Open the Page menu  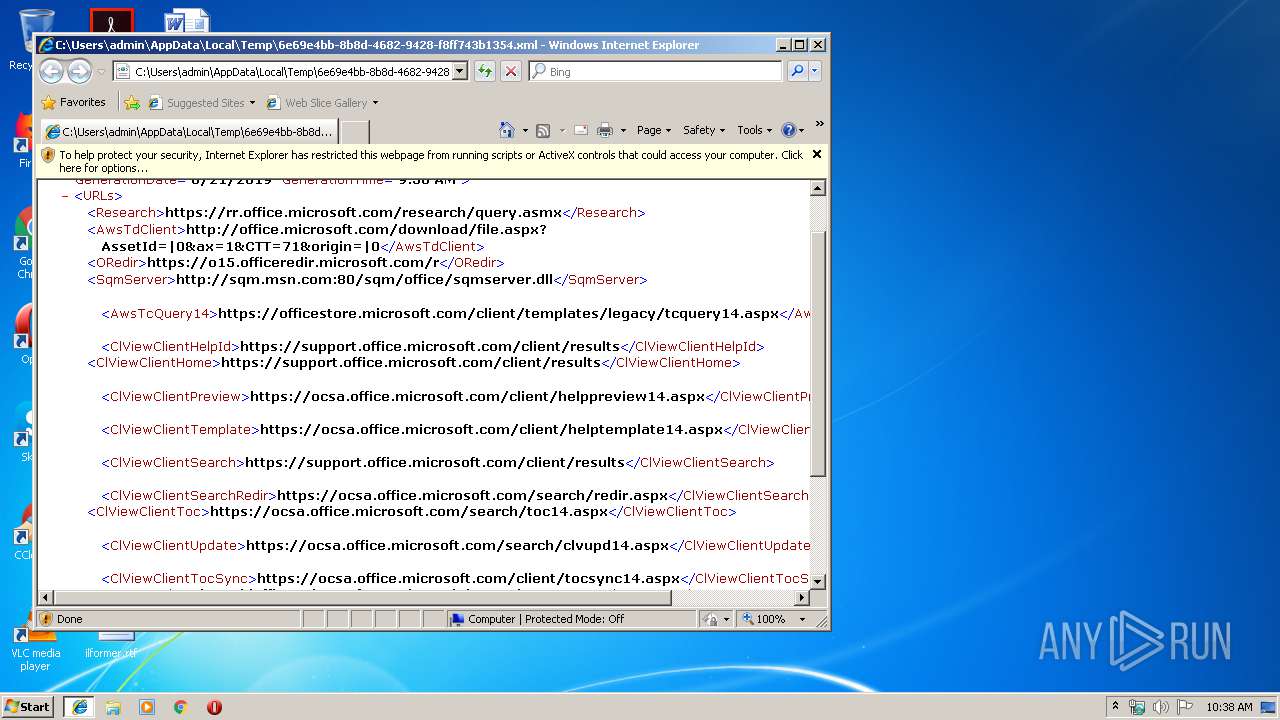tap(654, 130)
